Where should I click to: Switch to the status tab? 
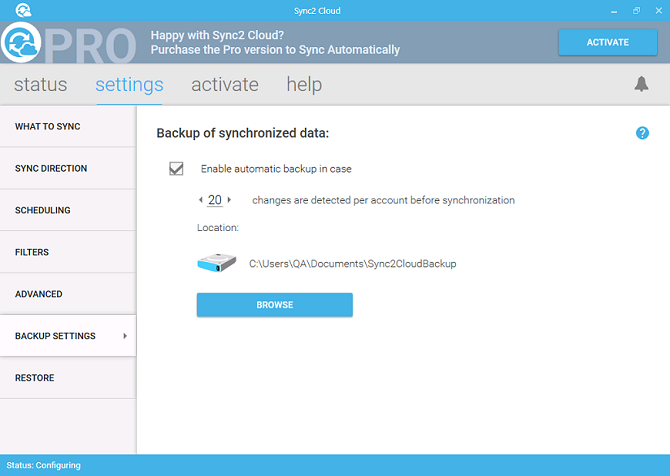click(x=41, y=85)
